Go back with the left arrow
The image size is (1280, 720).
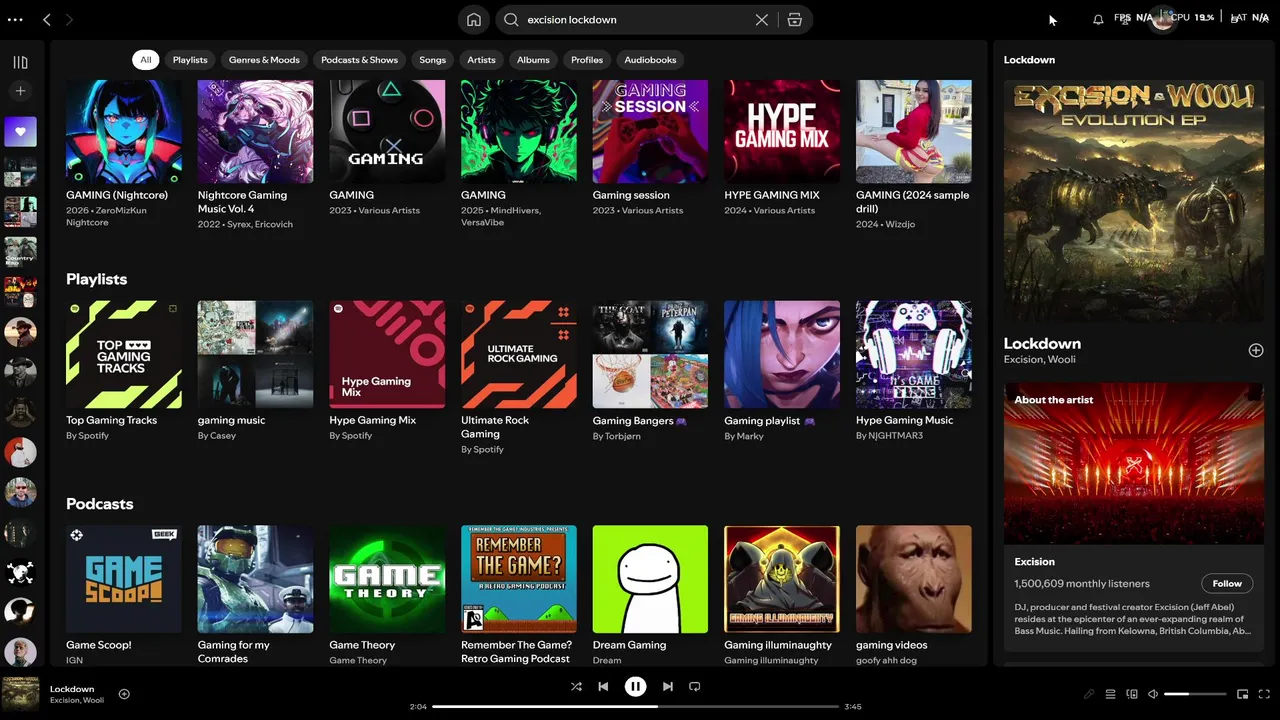tap(47, 19)
